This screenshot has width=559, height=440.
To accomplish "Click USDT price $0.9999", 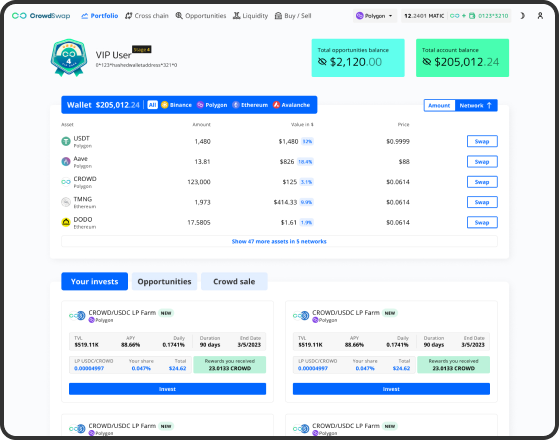I will pyautogui.click(x=398, y=142).
